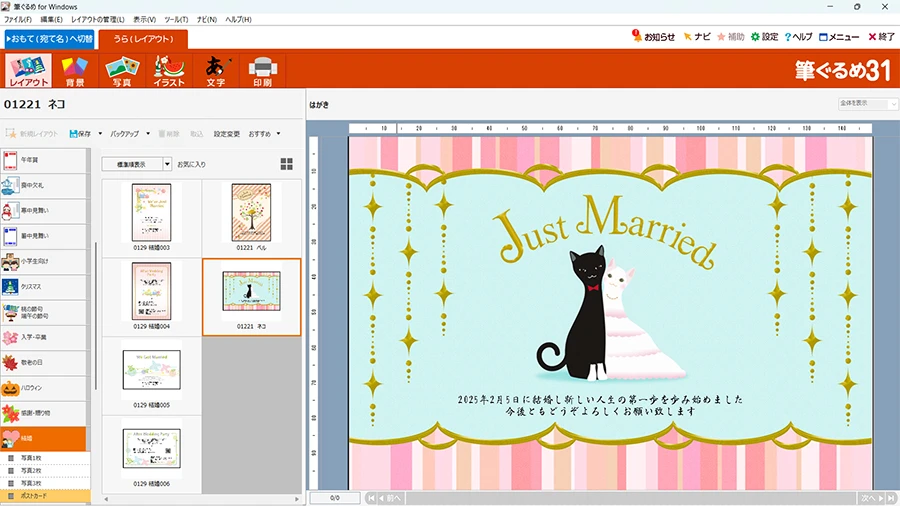This screenshot has width=900, height=506.
Task: Switch to おもて（宛て名）へ切替 tab
Action: click(x=49, y=40)
